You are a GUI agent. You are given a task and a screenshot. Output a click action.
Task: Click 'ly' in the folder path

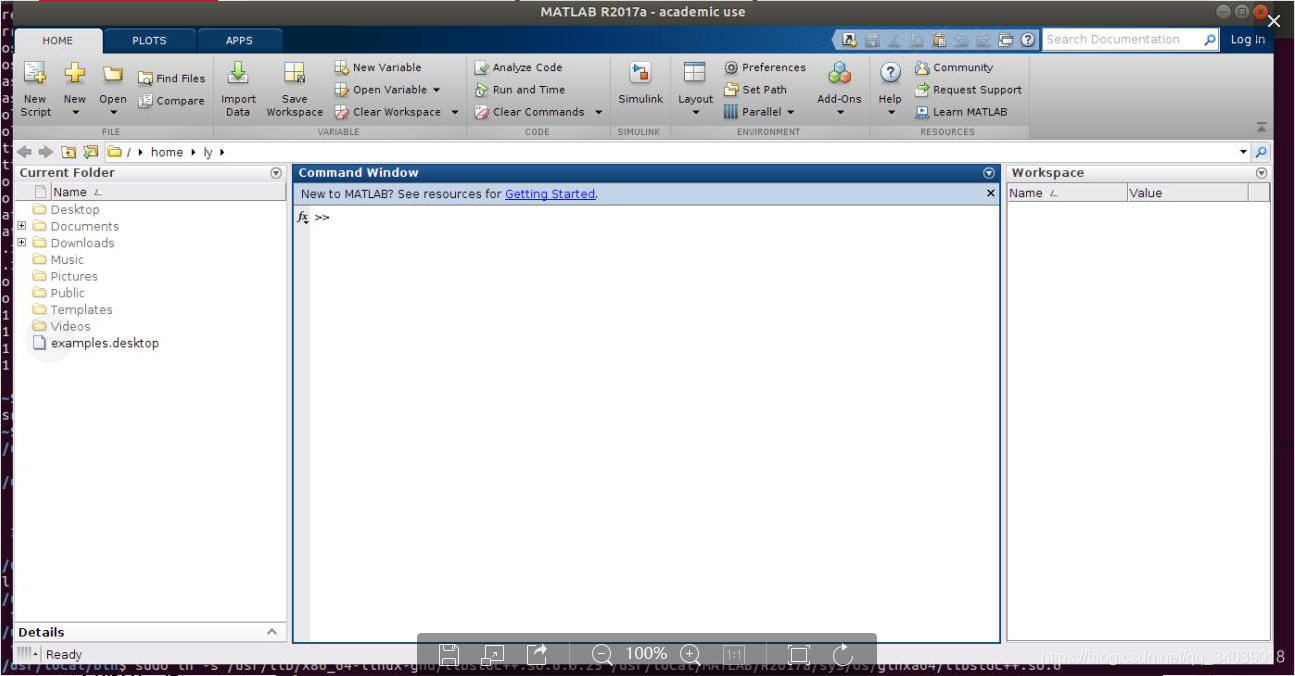click(x=208, y=152)
